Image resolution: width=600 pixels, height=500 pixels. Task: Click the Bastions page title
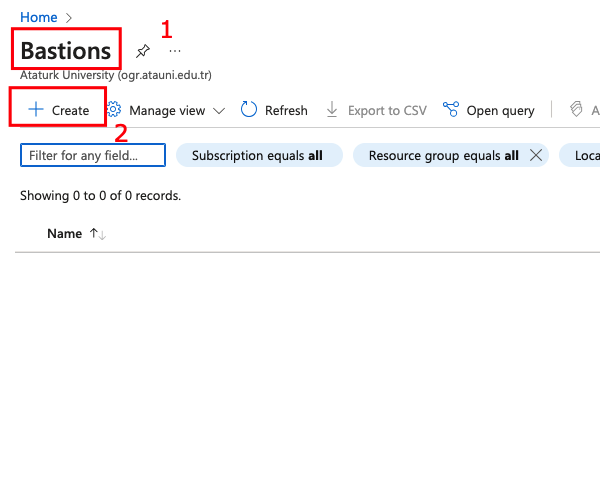[67, 50]
